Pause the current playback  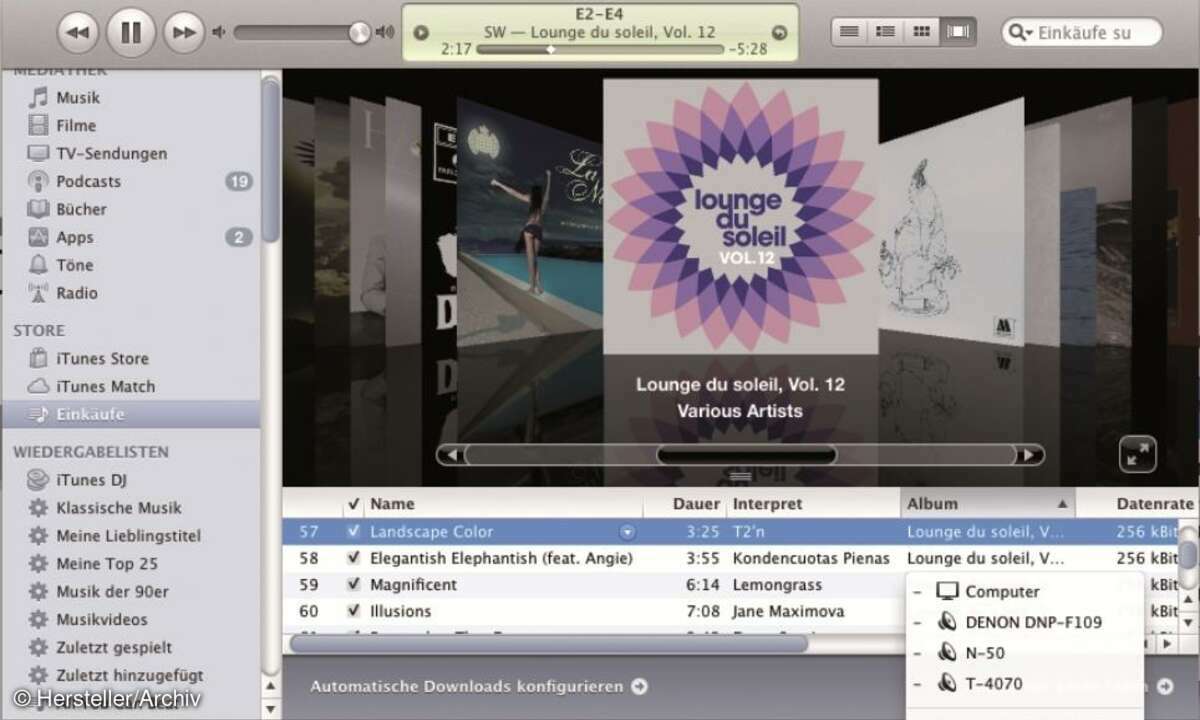coord(131,33)
